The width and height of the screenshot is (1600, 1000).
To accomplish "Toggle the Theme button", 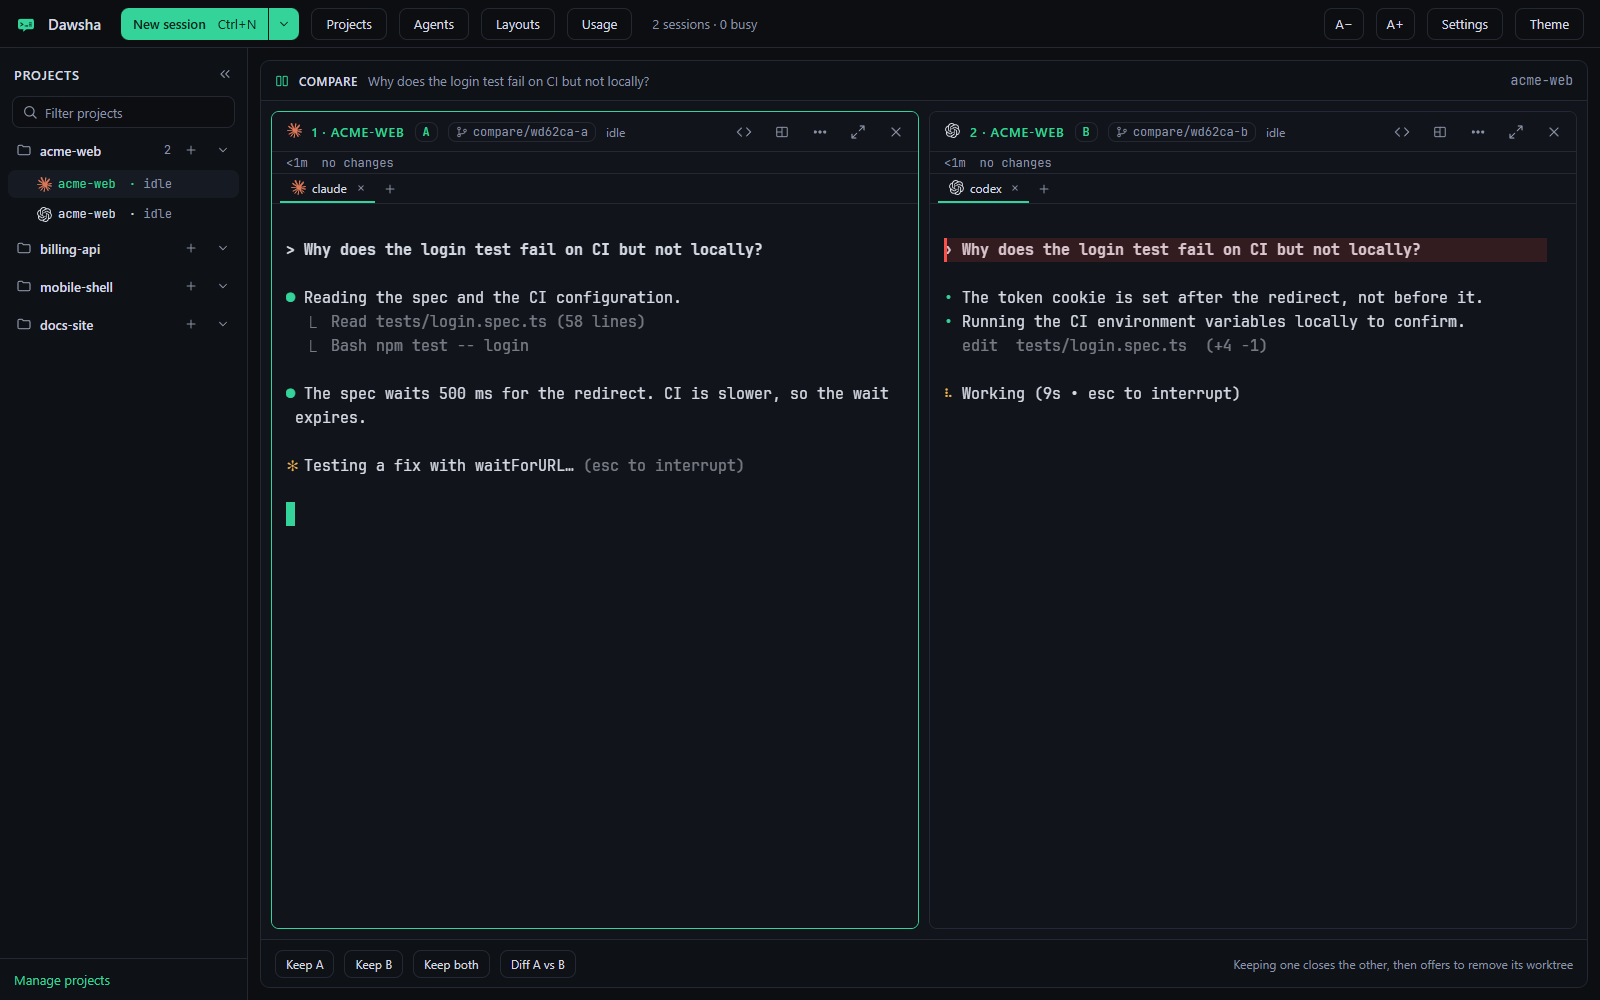I will (x=1549, y=24).
